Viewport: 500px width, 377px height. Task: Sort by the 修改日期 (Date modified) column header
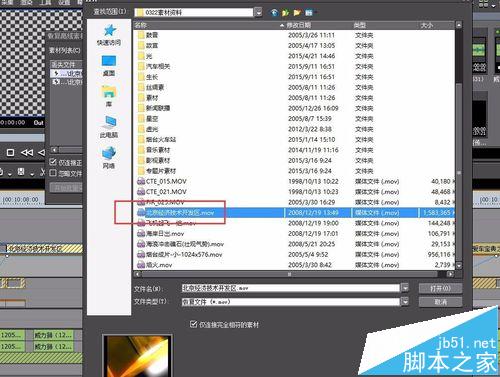[319, 25]
